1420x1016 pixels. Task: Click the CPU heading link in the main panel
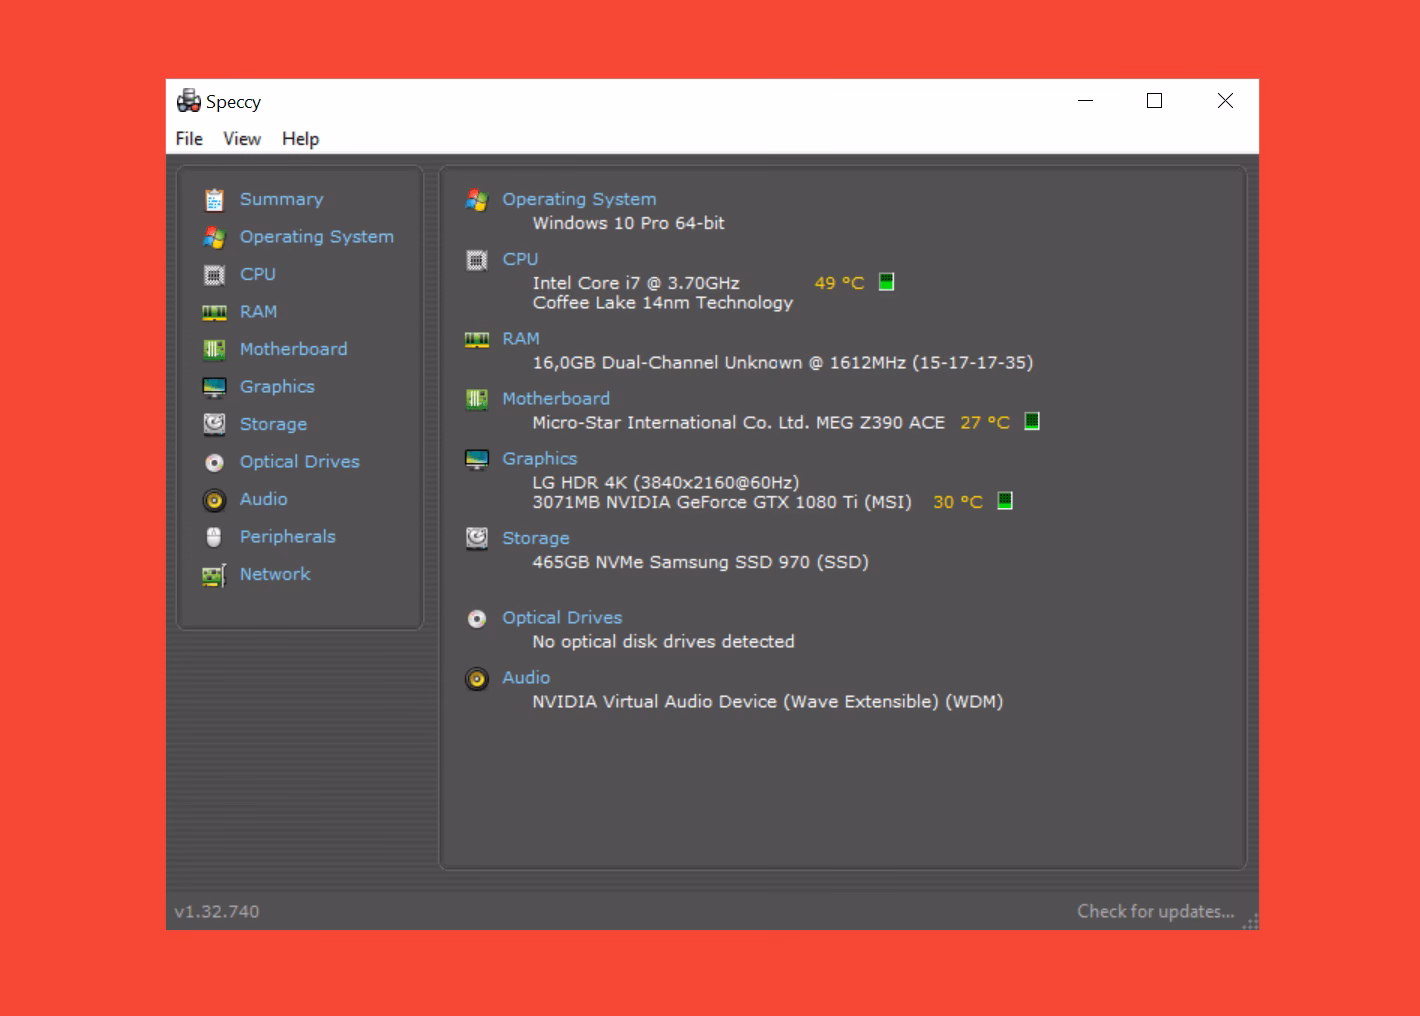coord(520,259)
